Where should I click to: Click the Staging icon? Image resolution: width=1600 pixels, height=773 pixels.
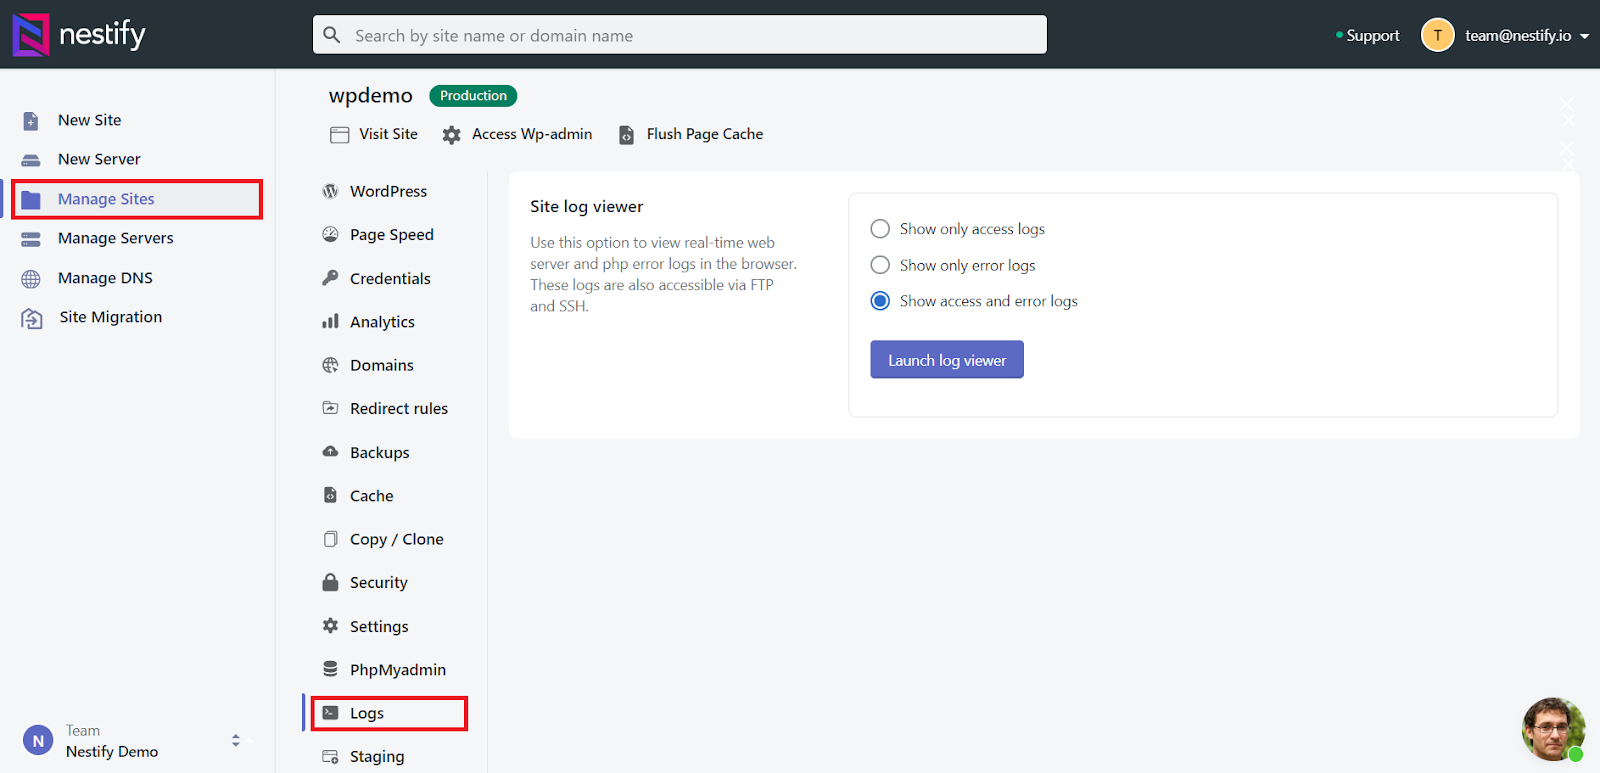(330, 756)
